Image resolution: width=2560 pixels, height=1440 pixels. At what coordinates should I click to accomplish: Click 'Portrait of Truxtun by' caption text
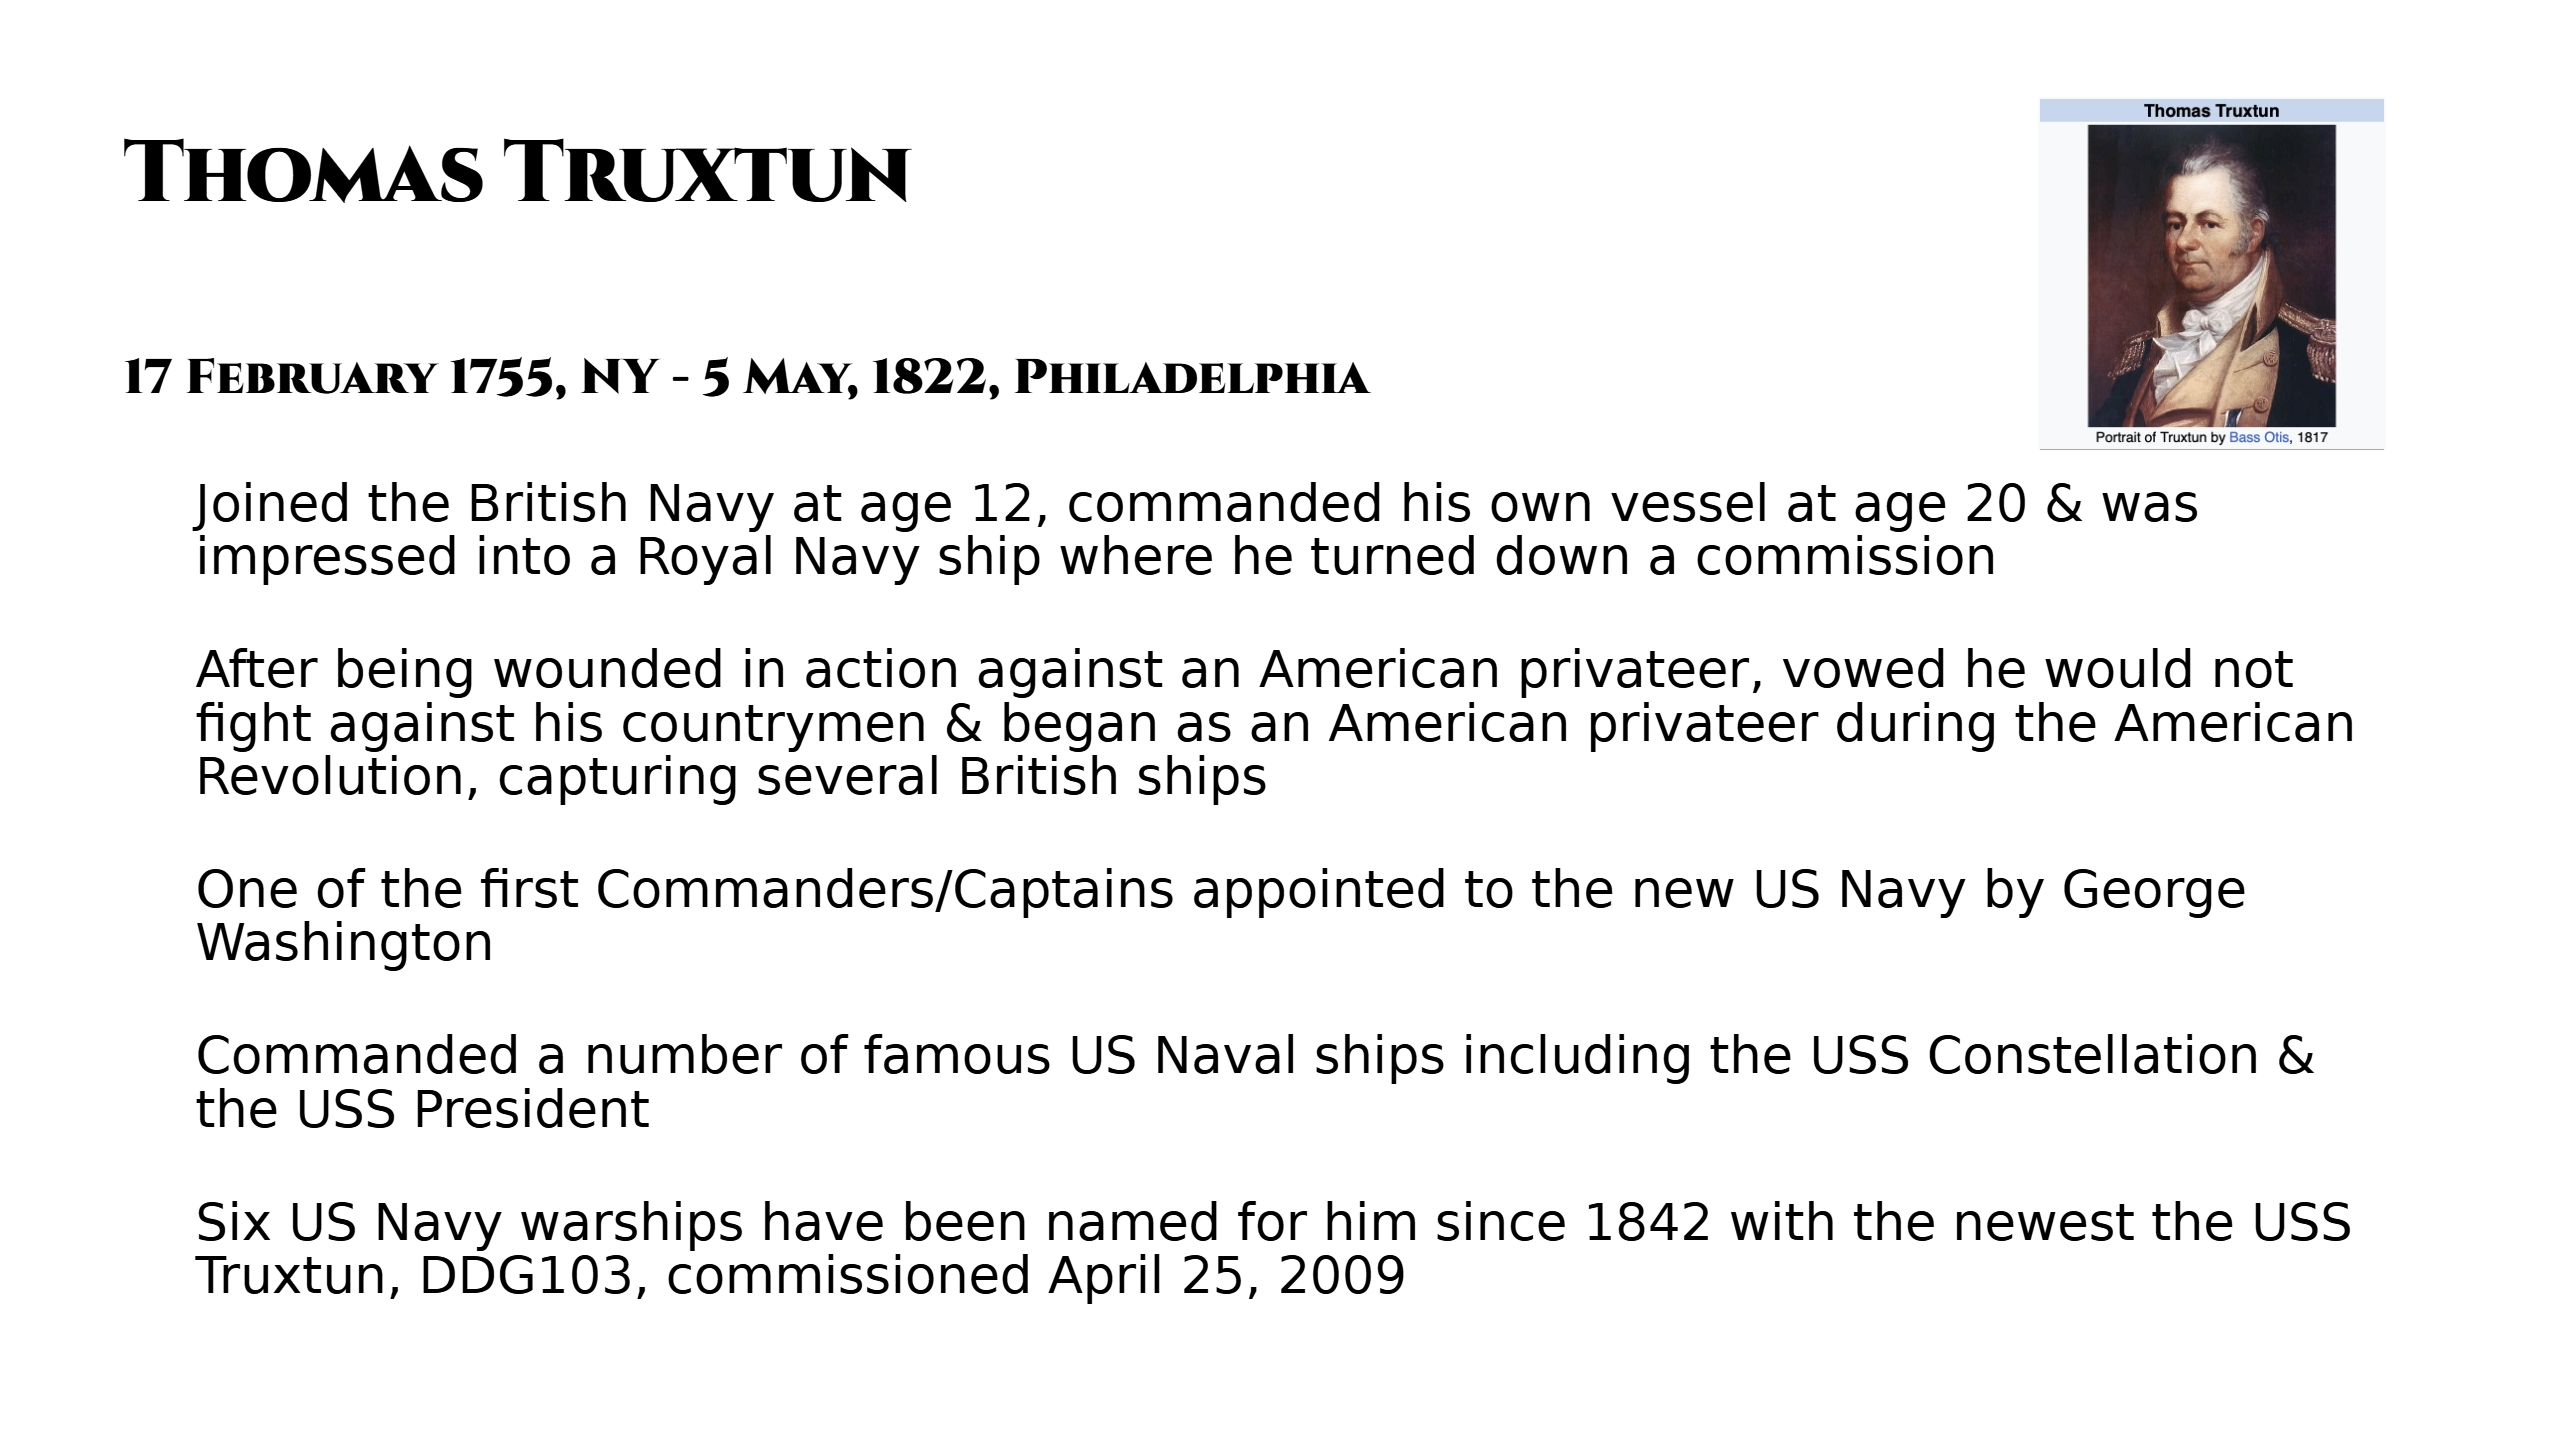click(2160, 437)
